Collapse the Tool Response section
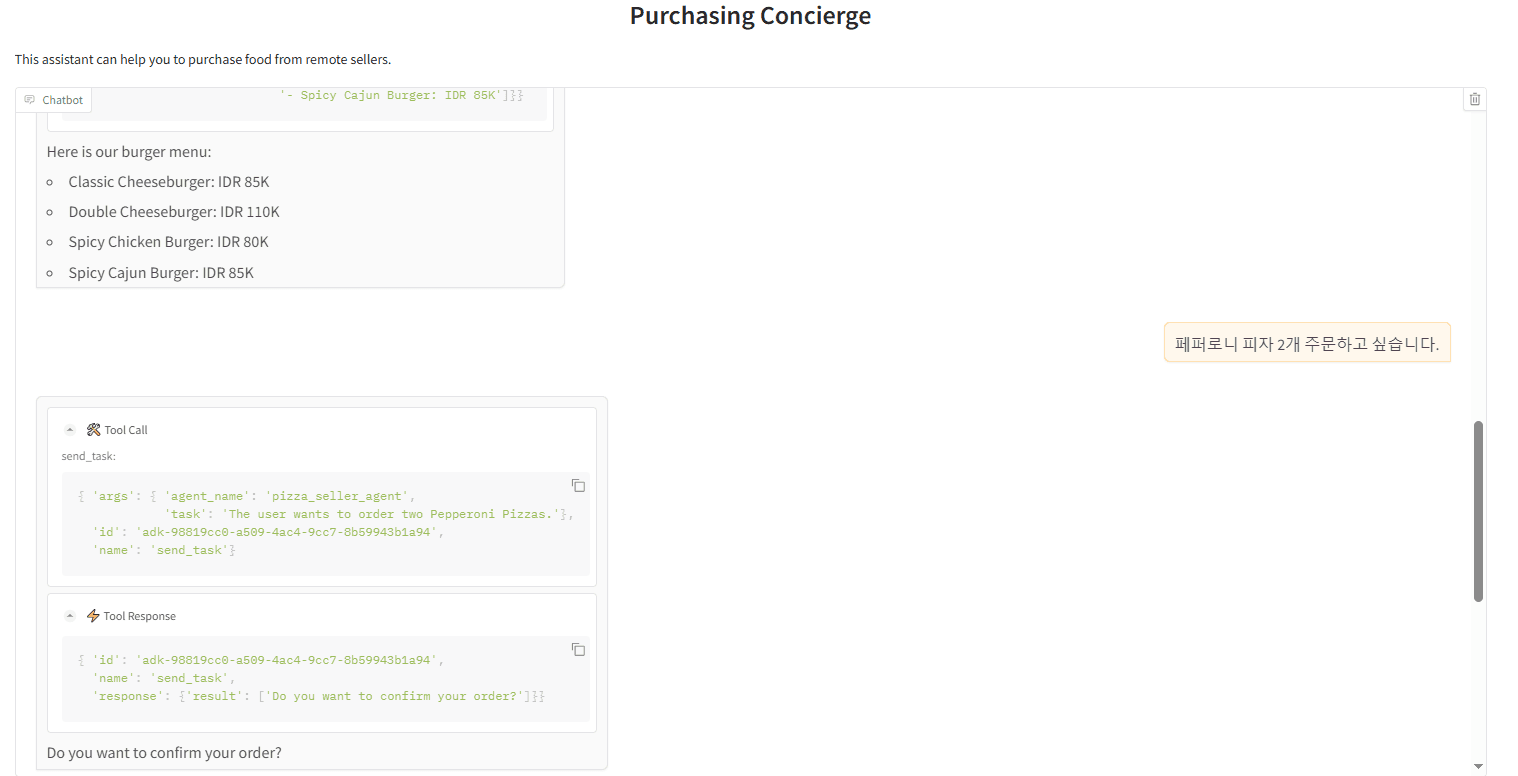This screenshot has height=776, width=1518. [x=70, y=616]
